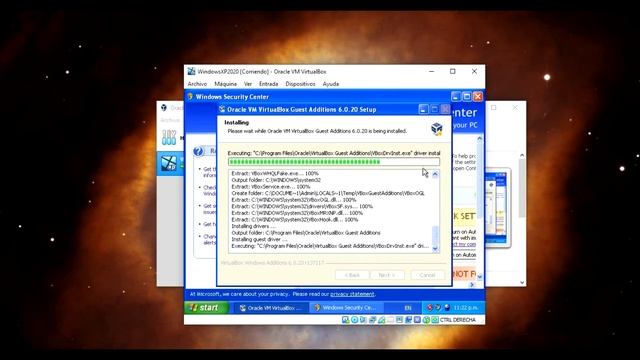Click the recording icon in VirtualBox status bar

click(x=408, y=320)
